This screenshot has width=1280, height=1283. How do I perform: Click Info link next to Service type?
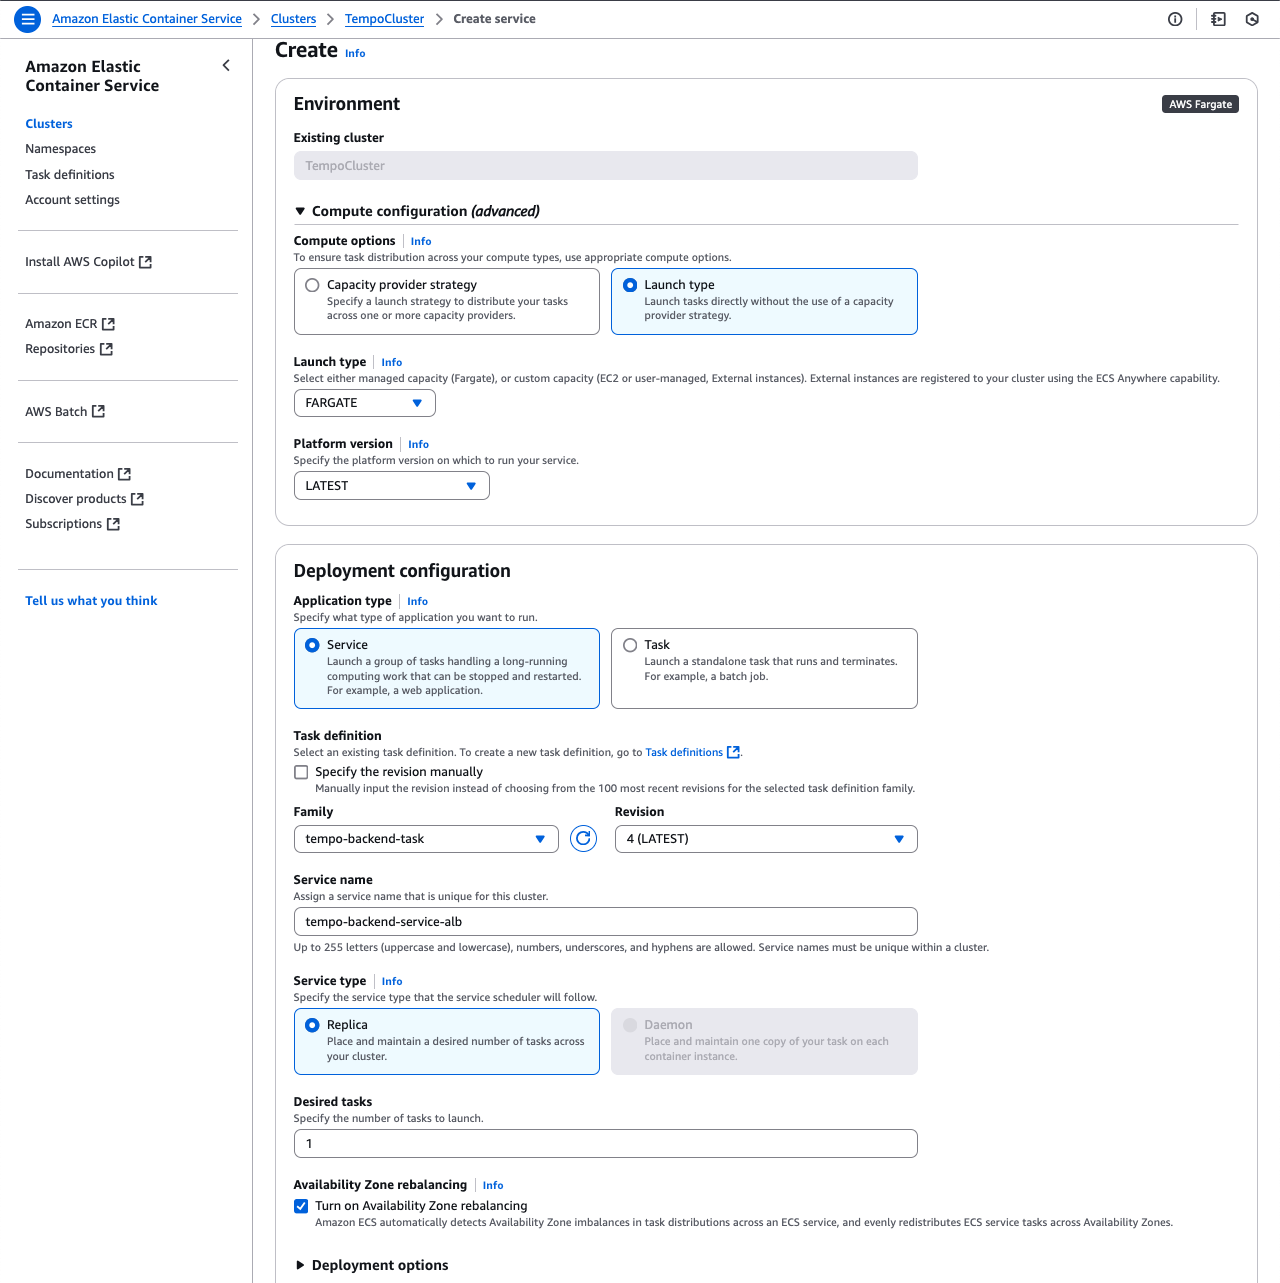pyautogui.click(x=392, y=981)
